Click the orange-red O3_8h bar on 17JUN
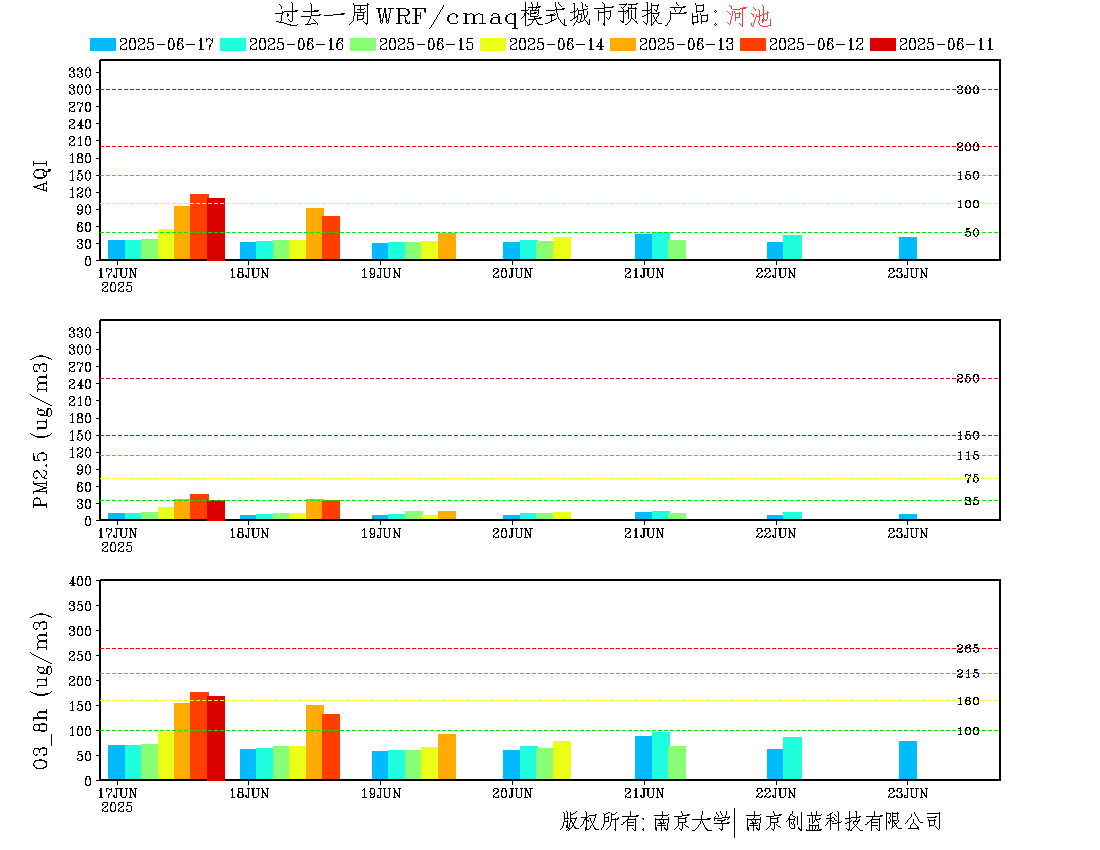Screen dimensions: 1100x850 199,736
